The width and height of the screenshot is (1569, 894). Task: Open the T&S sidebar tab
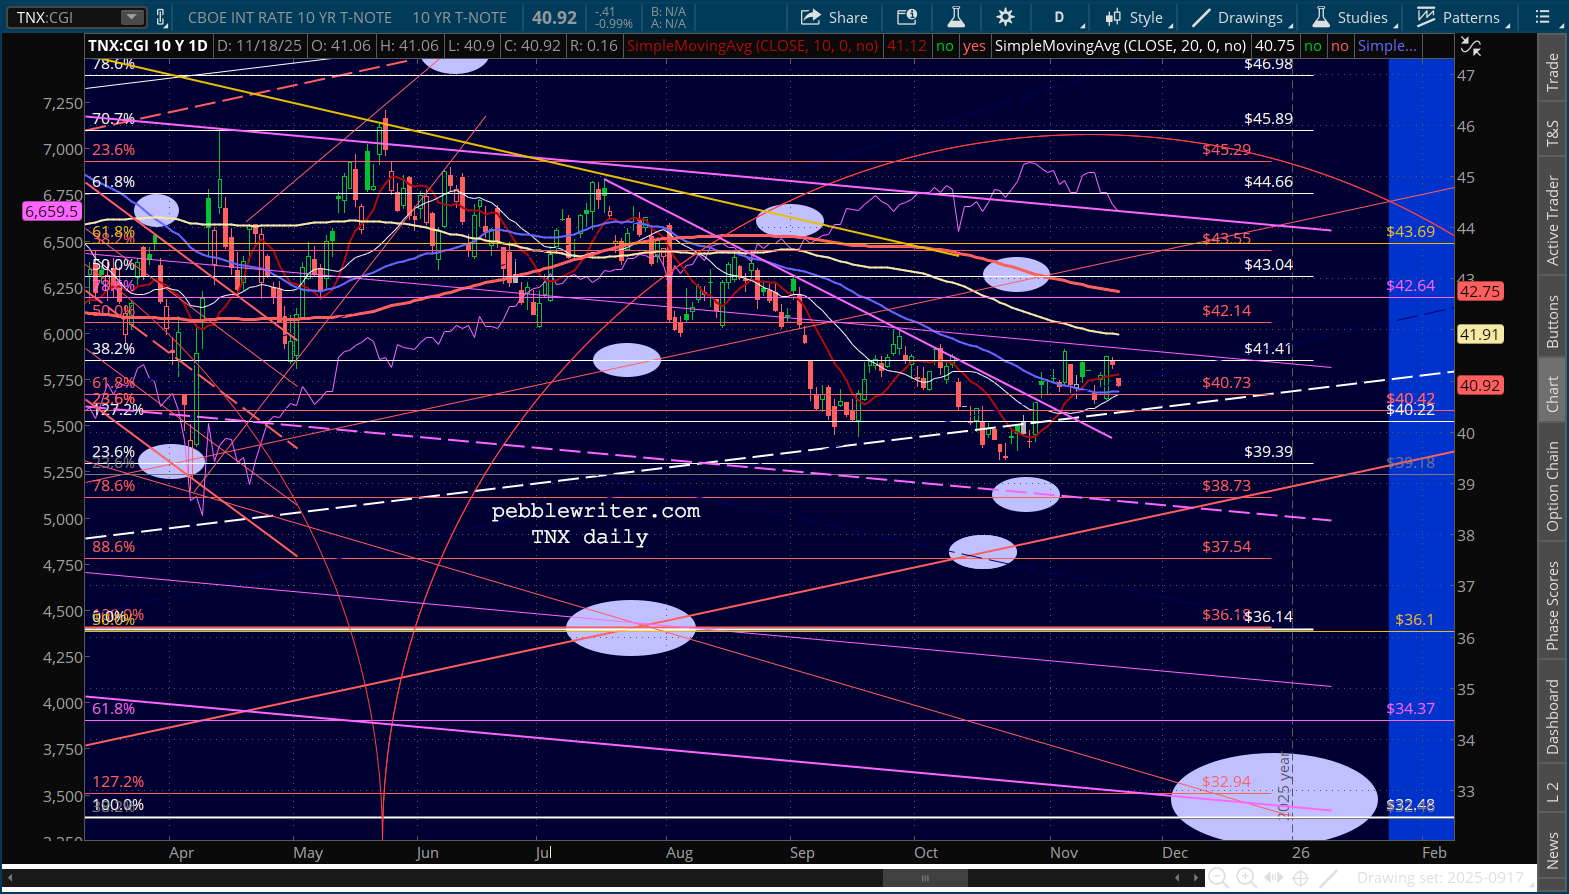(1553, 133)
